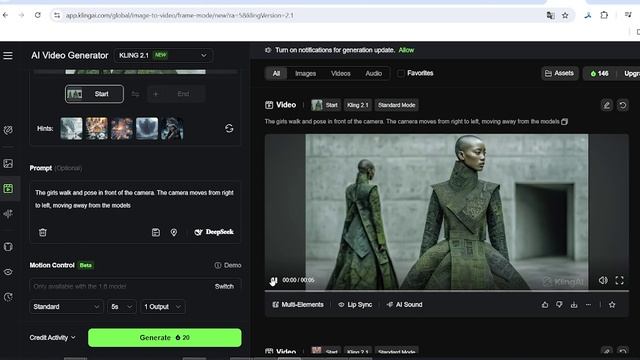Image resolution: width=640 pixels, height=360 pixels.
Task: Enter fullscreen video view
Action: [x=620, y=280]
